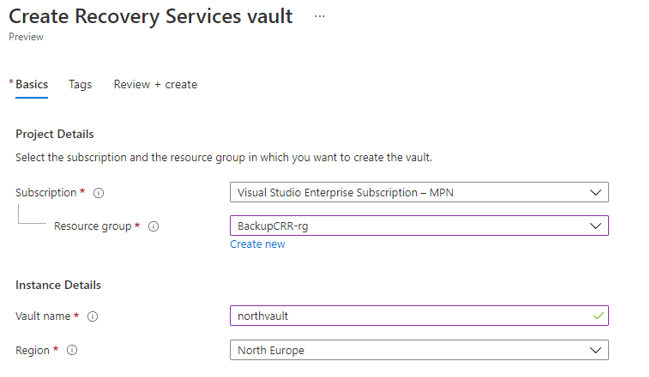Open the BackupCRR-rg resource group selector

pos(419,226)
